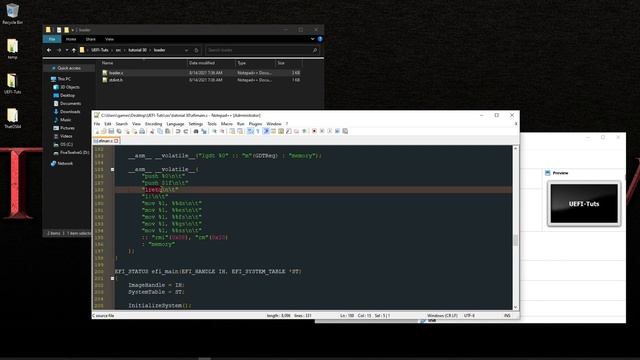Refresh the Explorer folder view
The image size is (640, 360).
pyautogui.click(x=196, y=50)
